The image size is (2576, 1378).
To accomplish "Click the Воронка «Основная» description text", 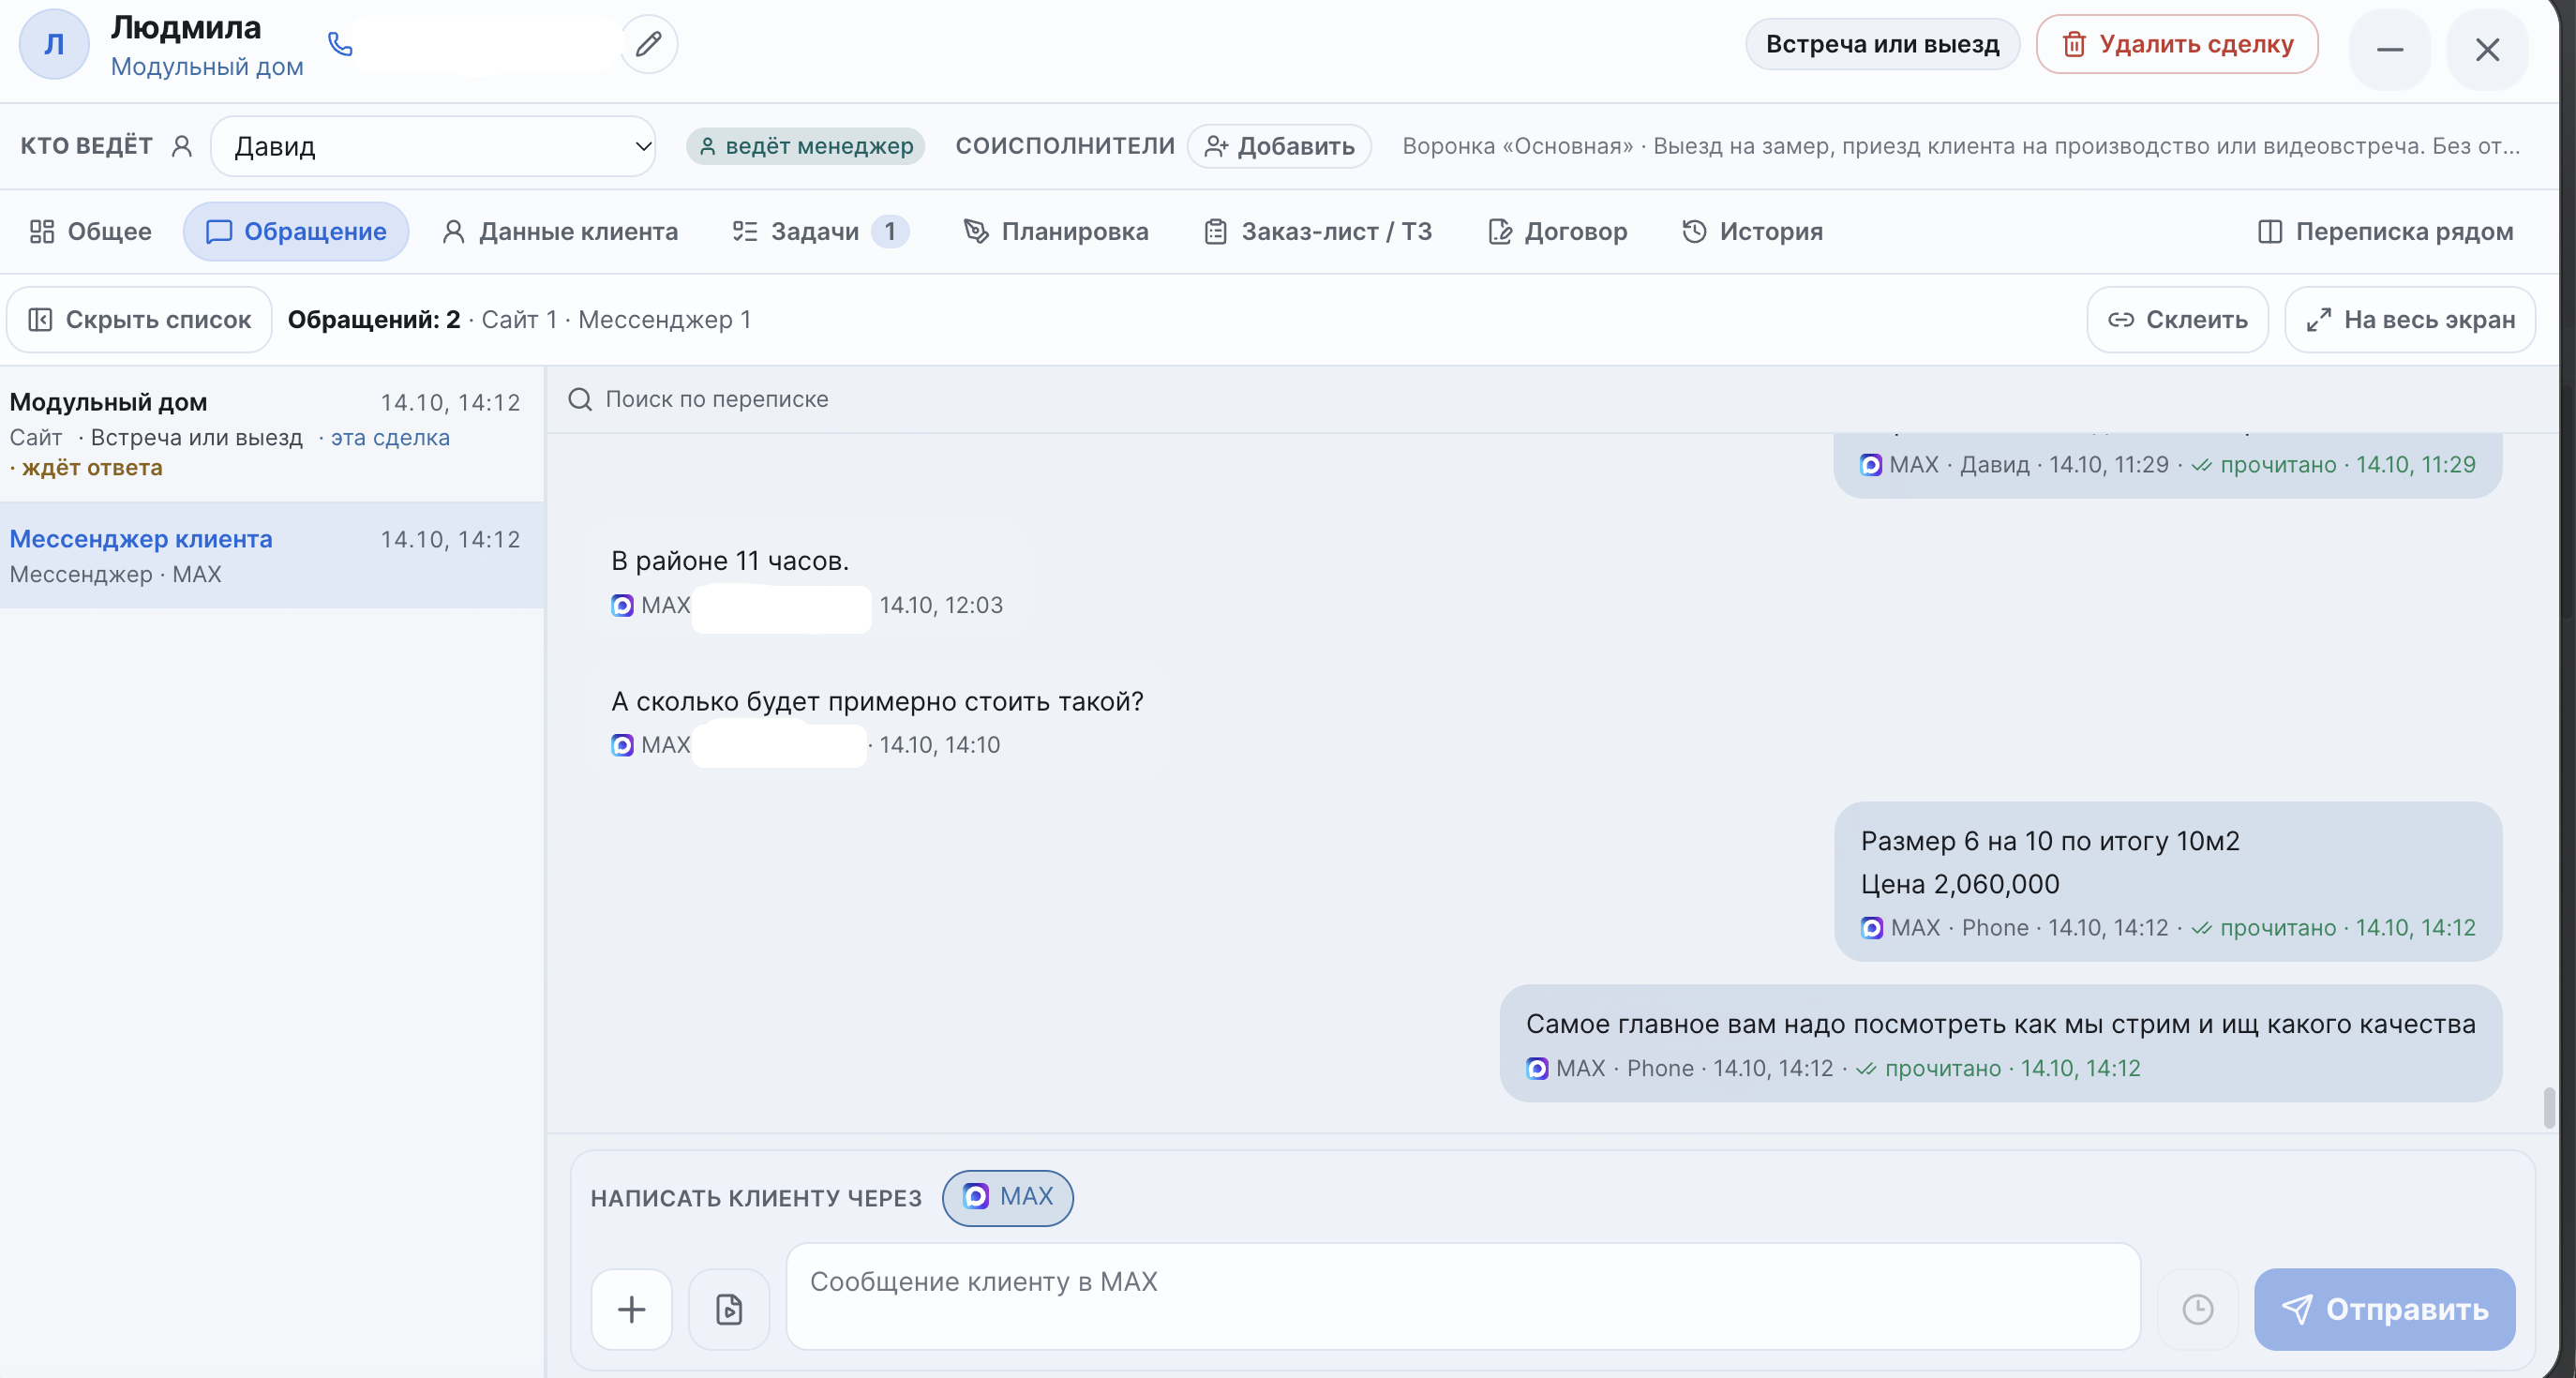I will click(1961, 146).
